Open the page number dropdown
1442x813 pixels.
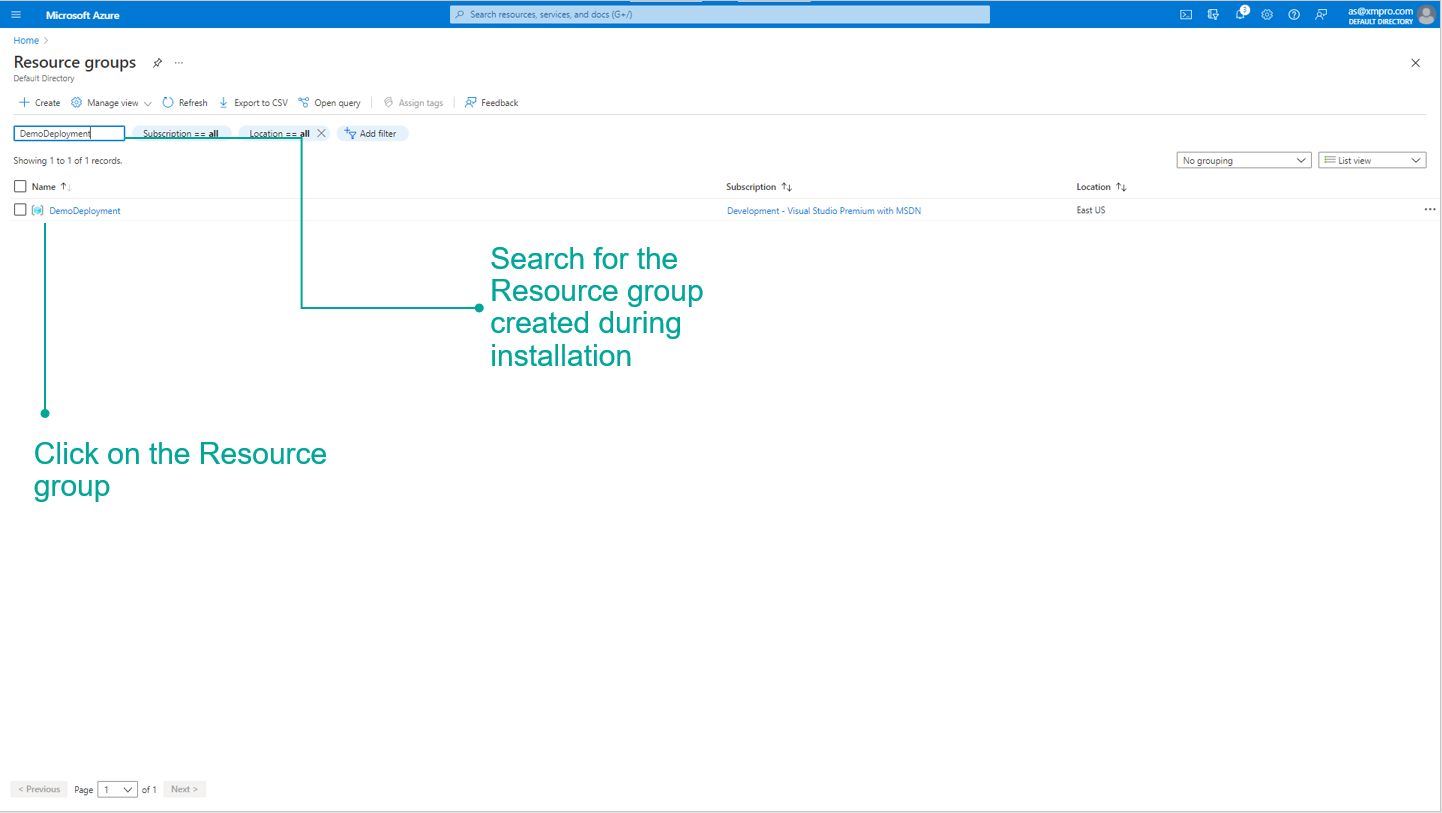[118, 790]
